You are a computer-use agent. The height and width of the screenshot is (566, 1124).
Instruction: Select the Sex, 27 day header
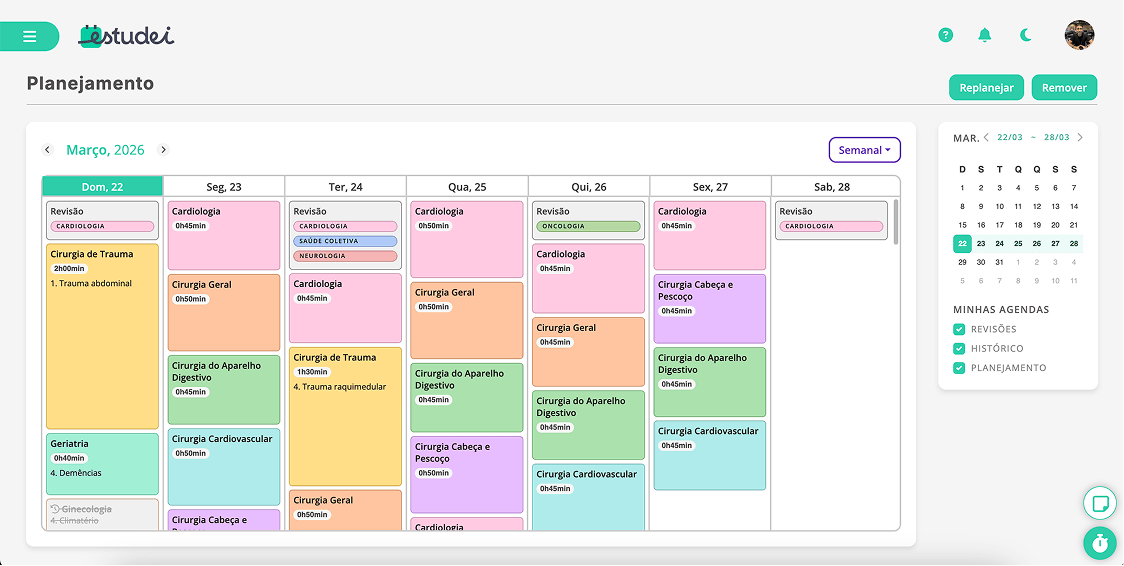point(710,187)
